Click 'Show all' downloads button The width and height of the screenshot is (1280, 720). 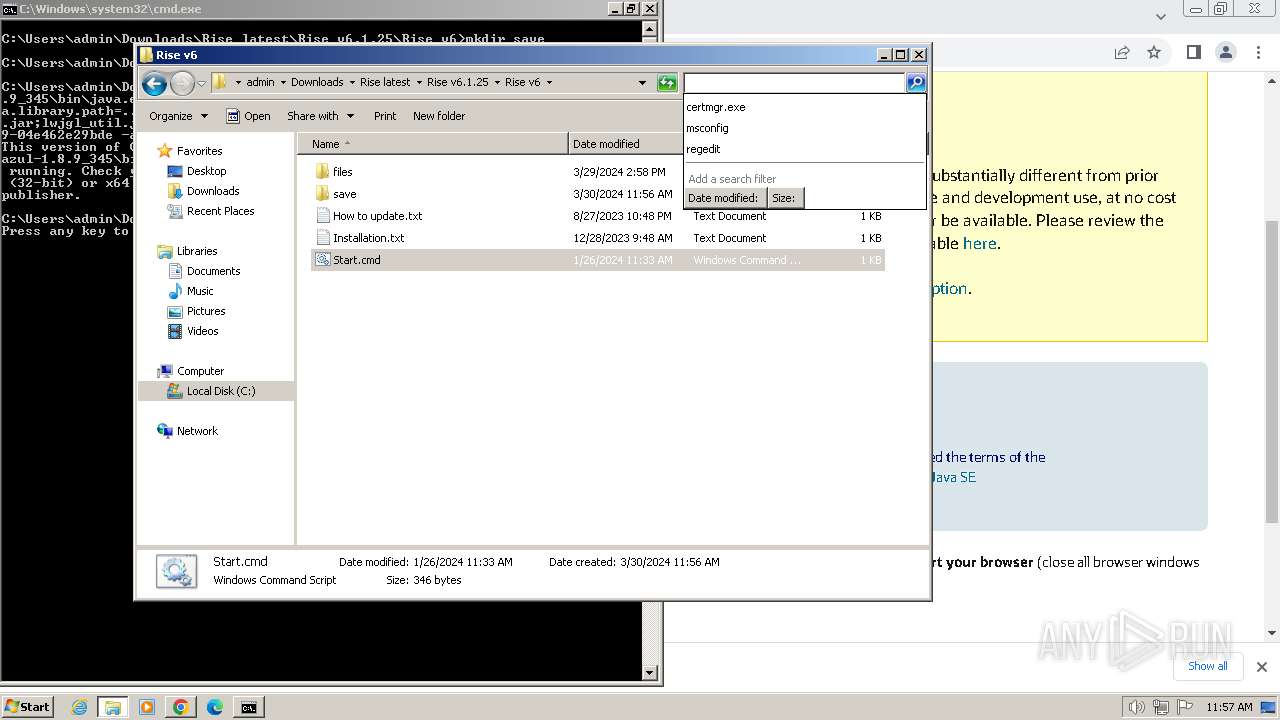(1208, 666)
